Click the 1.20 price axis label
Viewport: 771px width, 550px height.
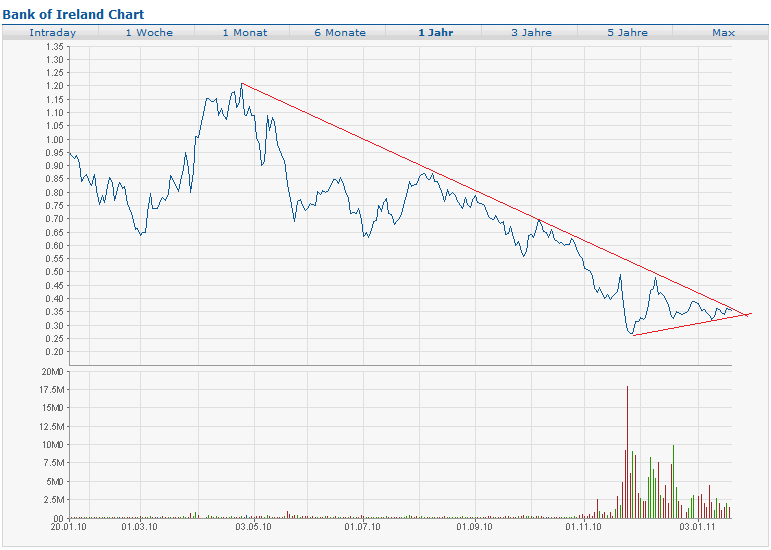[x=55, y=86]
